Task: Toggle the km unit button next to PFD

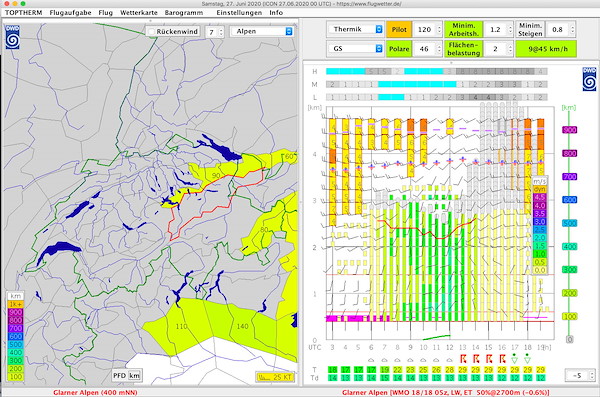Action: tap(134, 376)
